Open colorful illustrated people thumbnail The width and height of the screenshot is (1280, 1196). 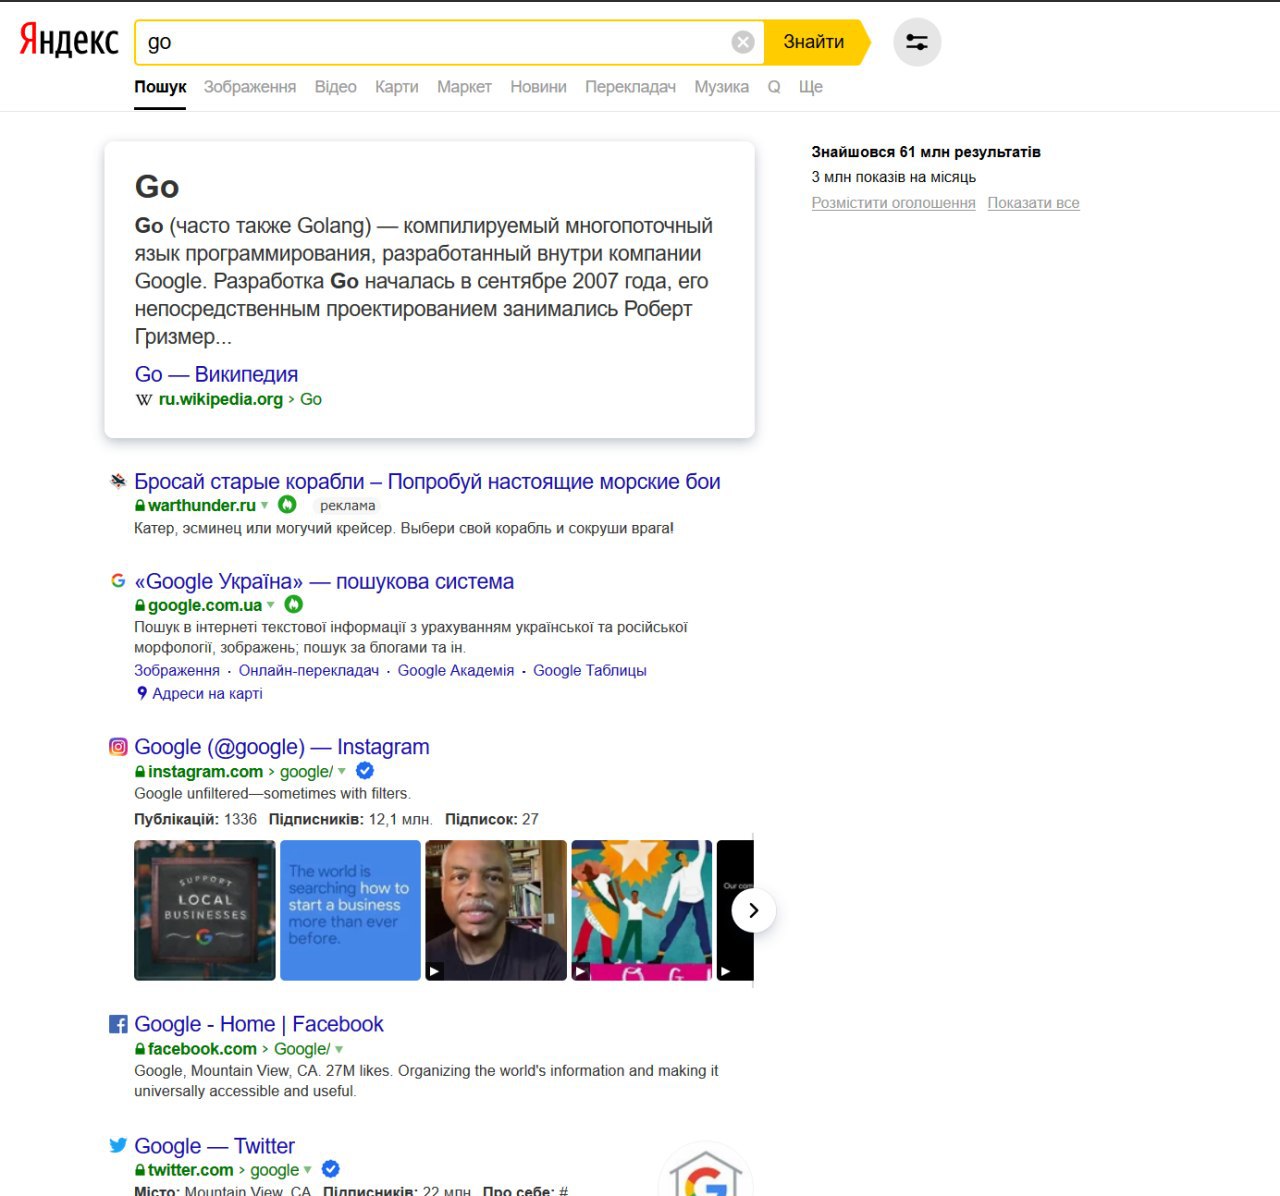[642, 910]
